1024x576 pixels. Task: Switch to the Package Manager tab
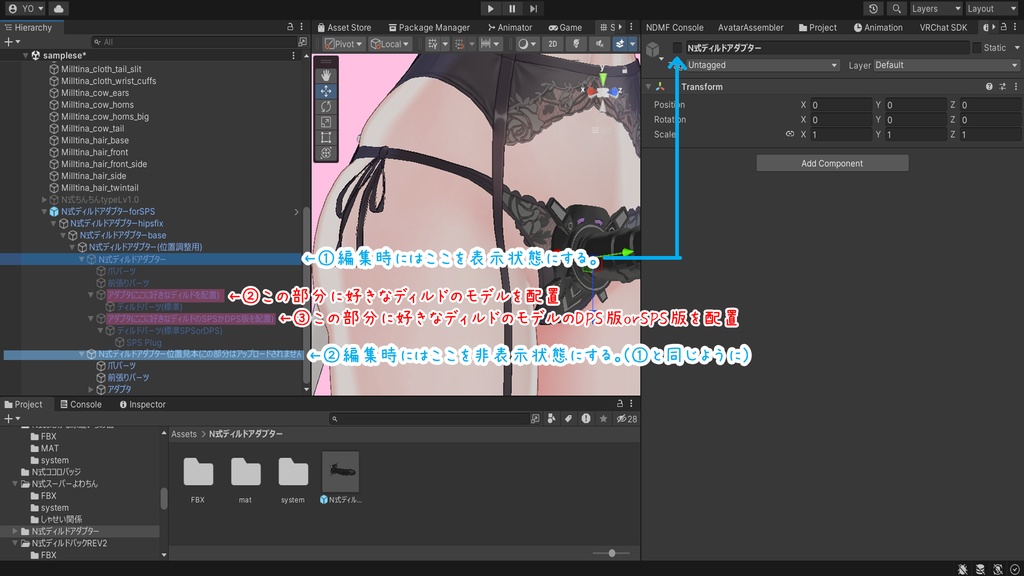tap(429, 27)
